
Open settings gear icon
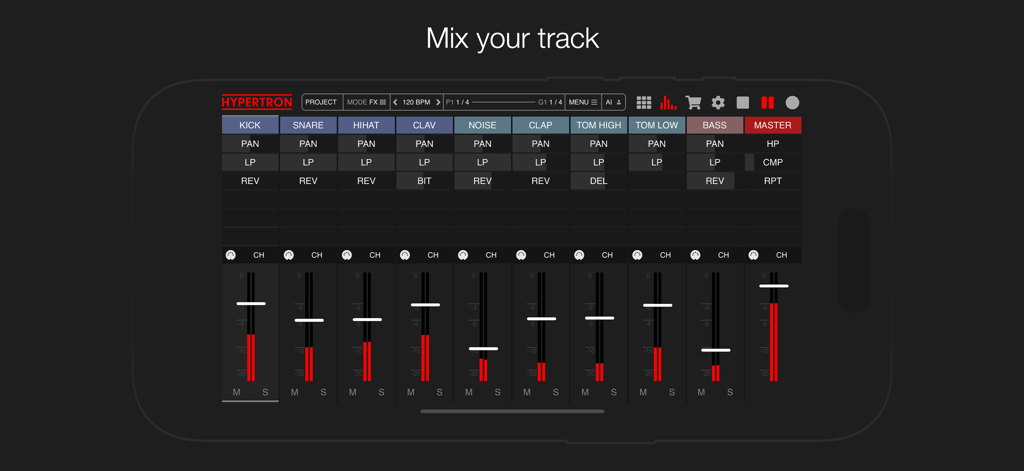click(x=718, y=103)
